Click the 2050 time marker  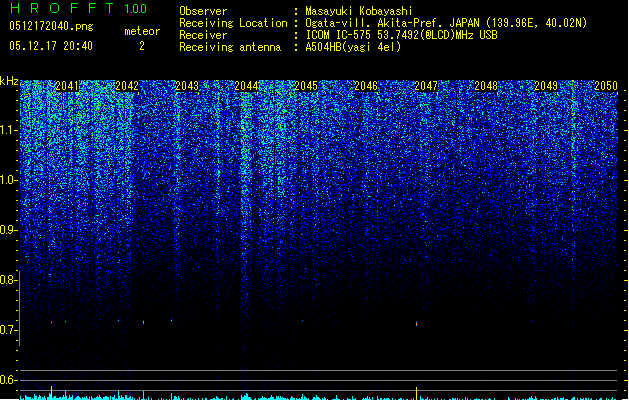tap(606, 86)
